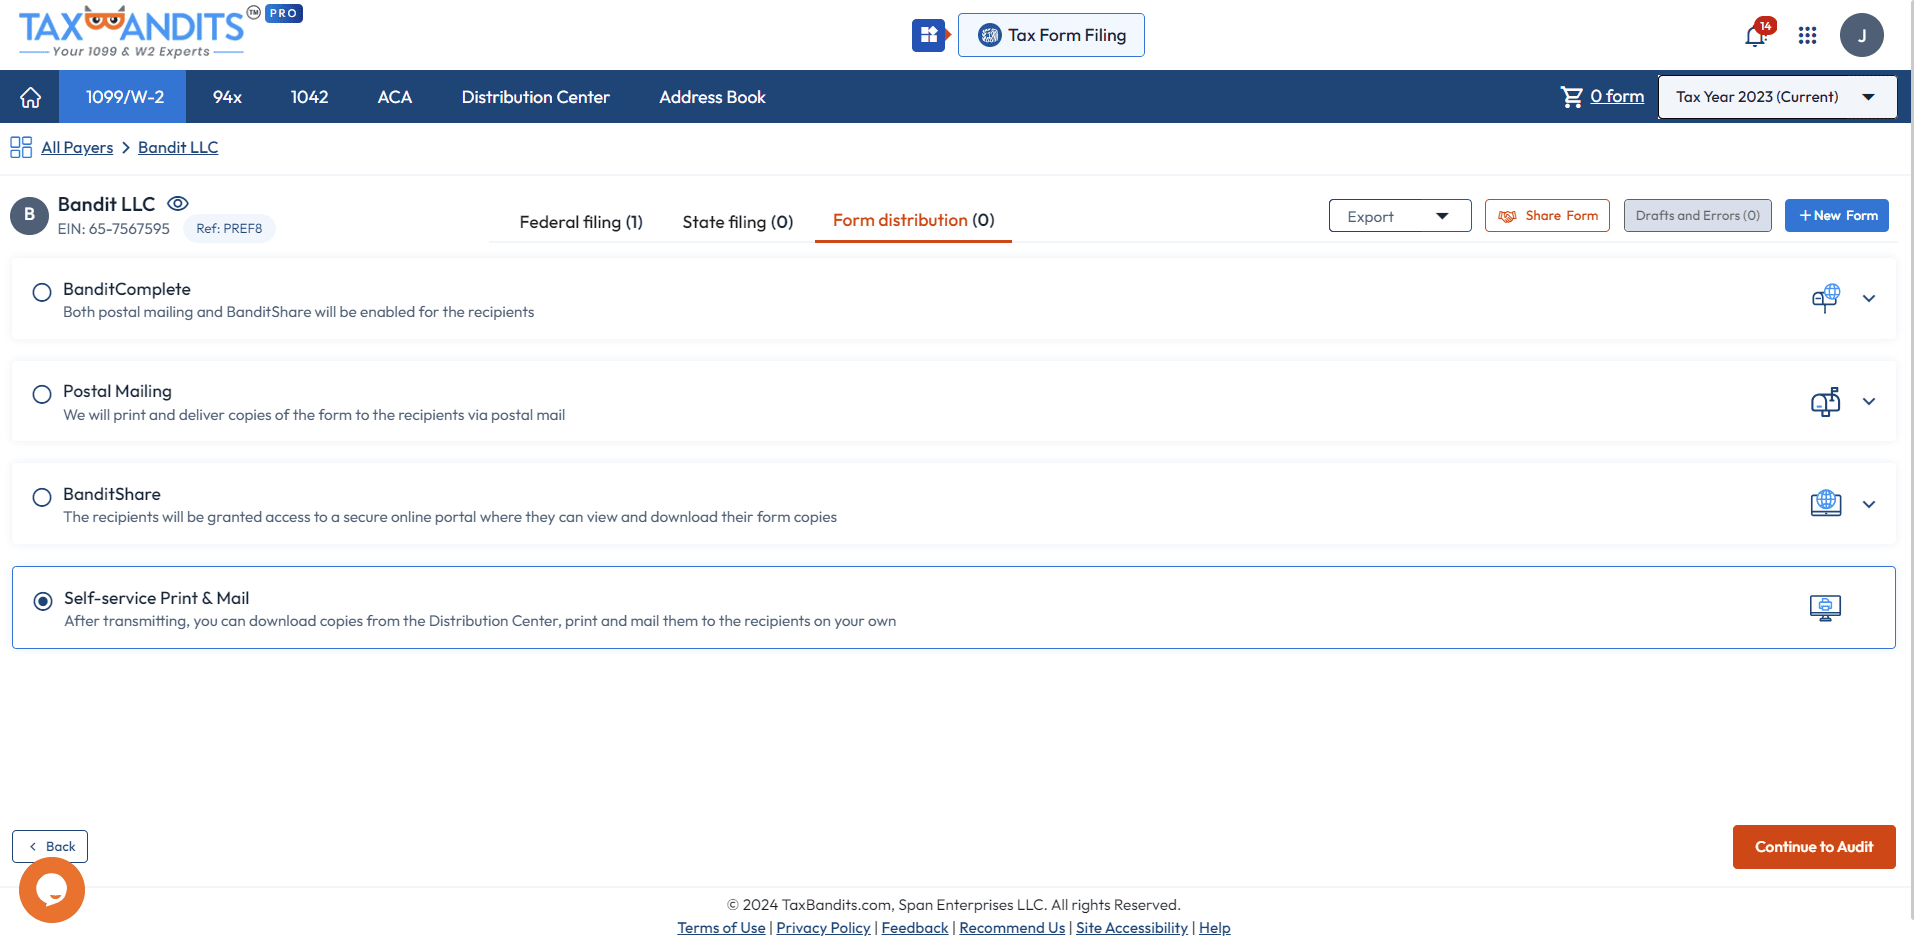This screenshot has height=945, width=1914.
Task: Click the Self-service print monitor icon
Action: point(1826,607)
